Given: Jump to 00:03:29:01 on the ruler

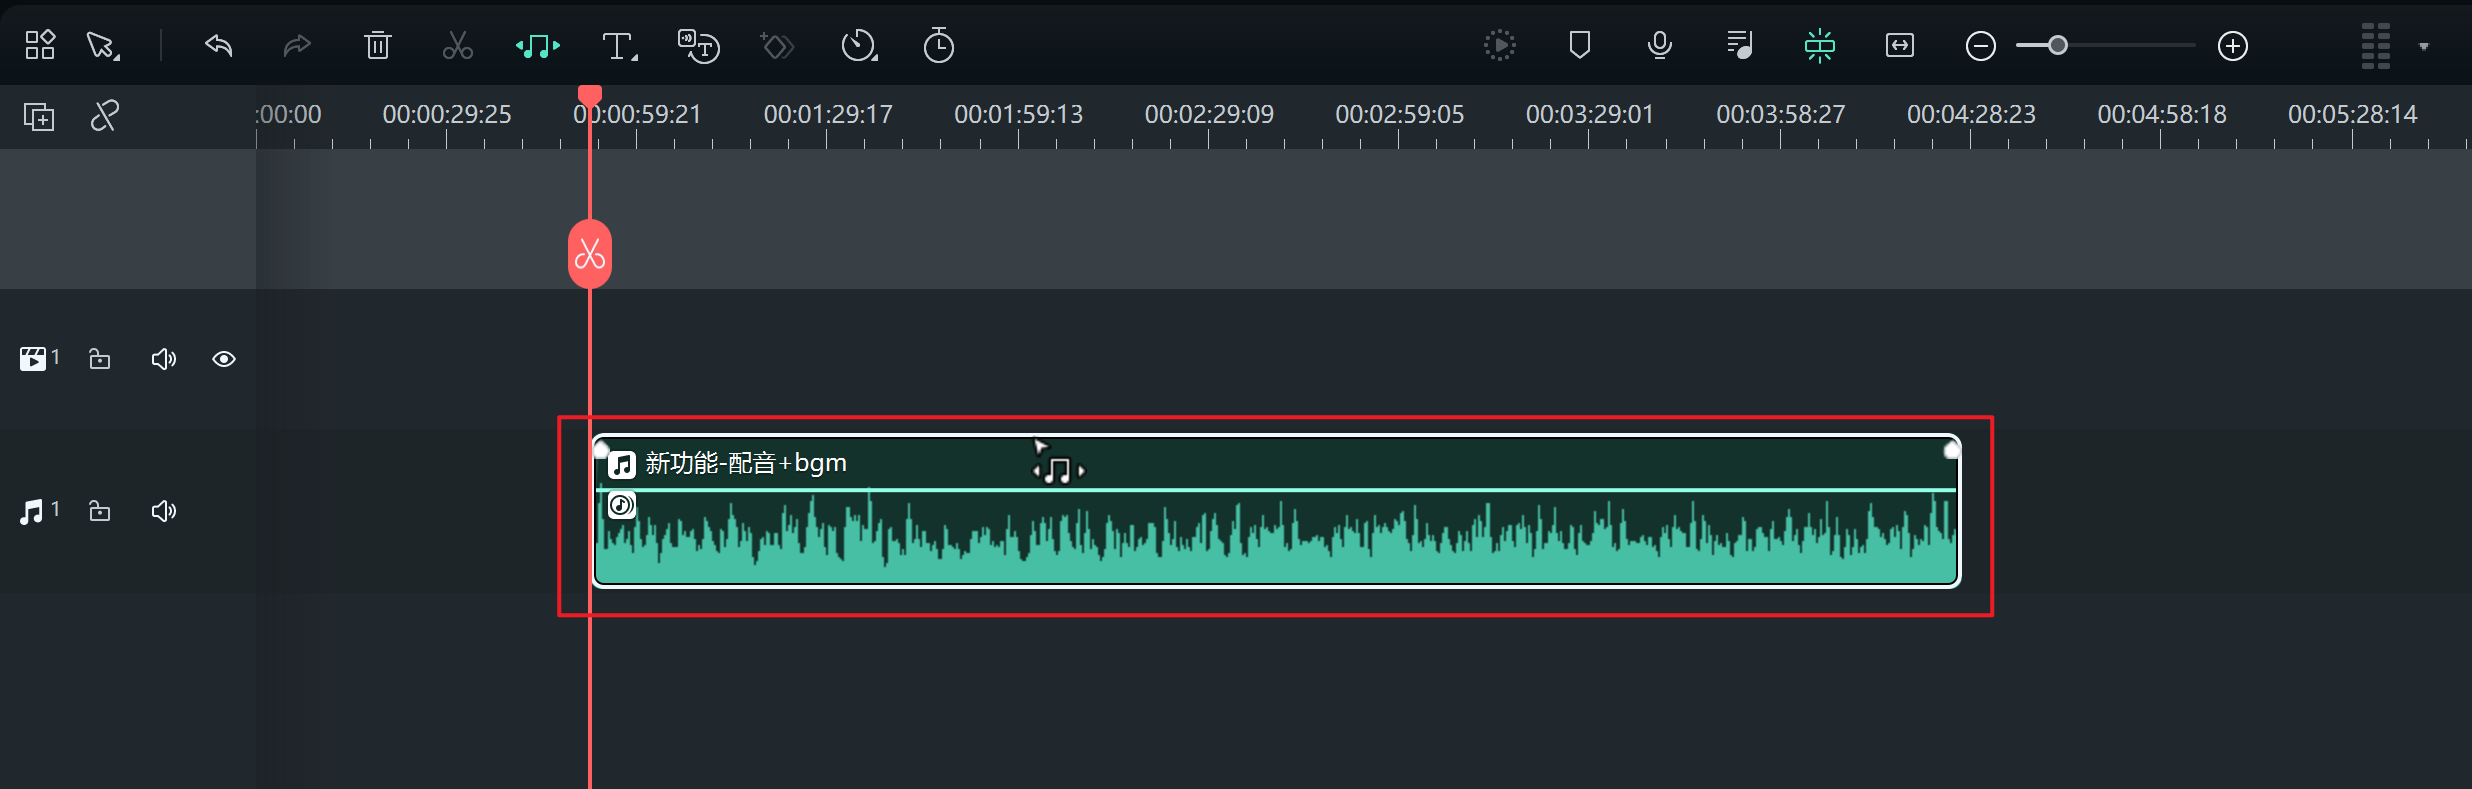Looking at the screenshot, I should pyautogui.click(x=1590, y=115).
